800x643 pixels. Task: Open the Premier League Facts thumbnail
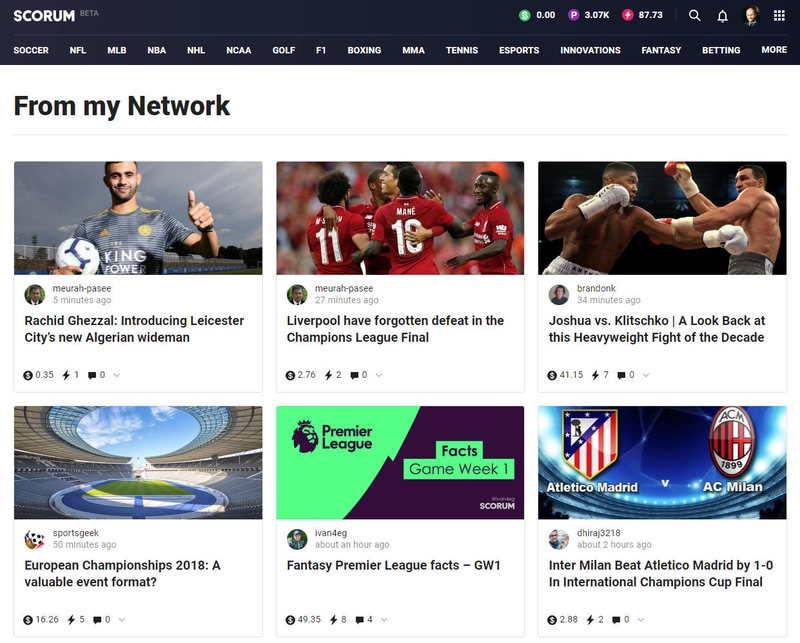(x=400, y=462)
